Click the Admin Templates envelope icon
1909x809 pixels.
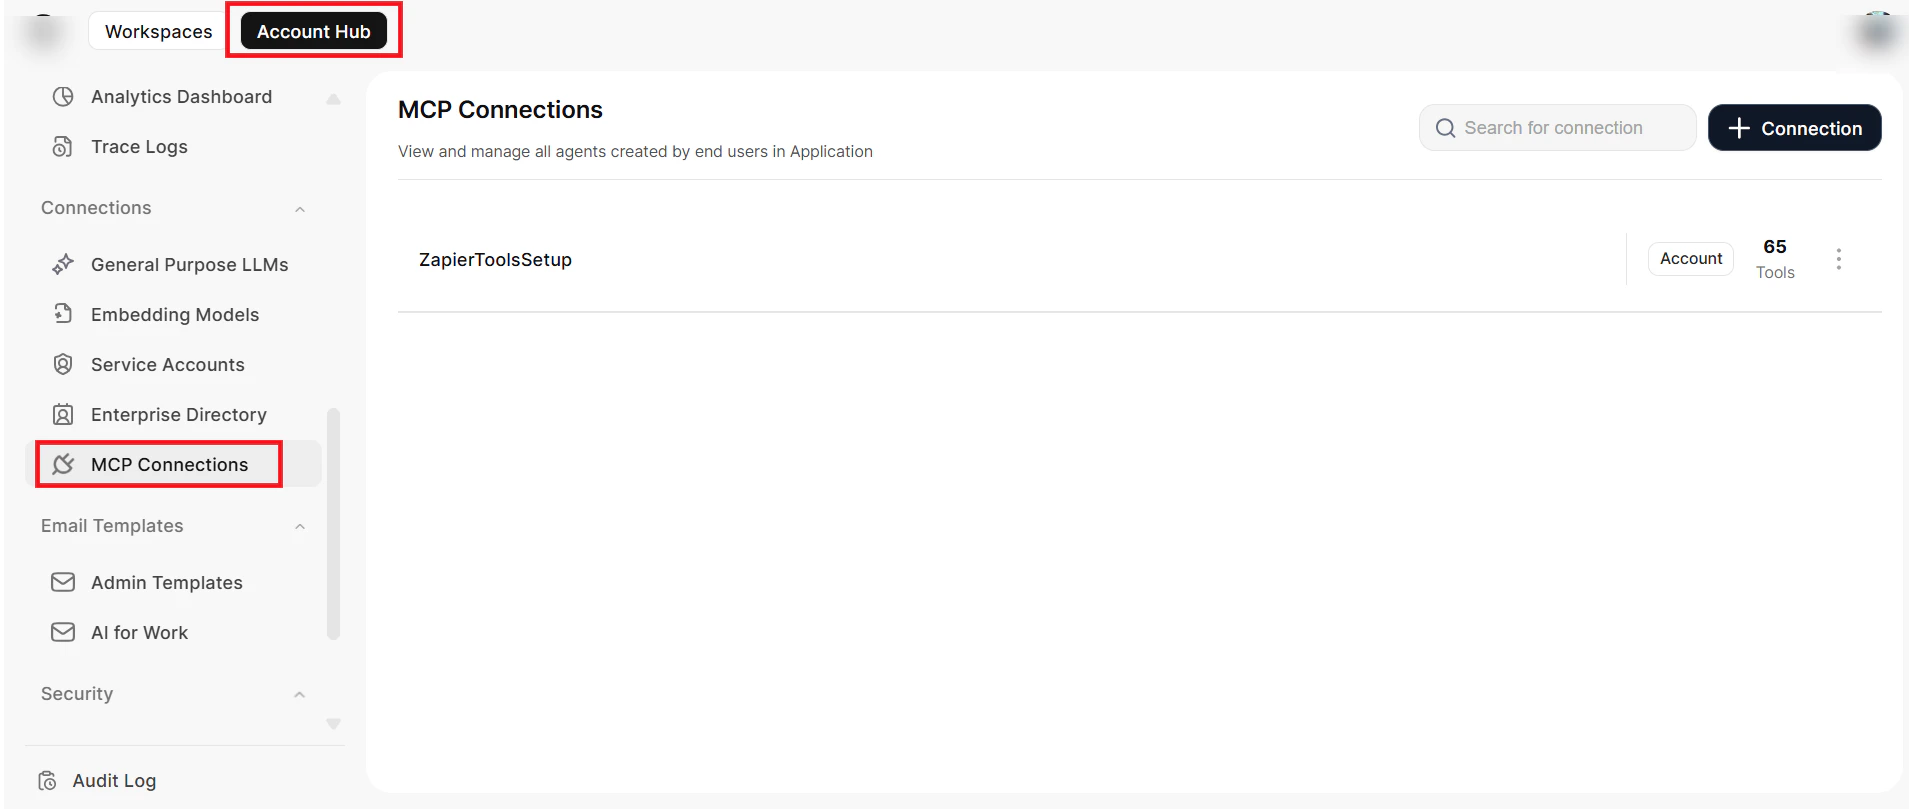tap(63, 582)
